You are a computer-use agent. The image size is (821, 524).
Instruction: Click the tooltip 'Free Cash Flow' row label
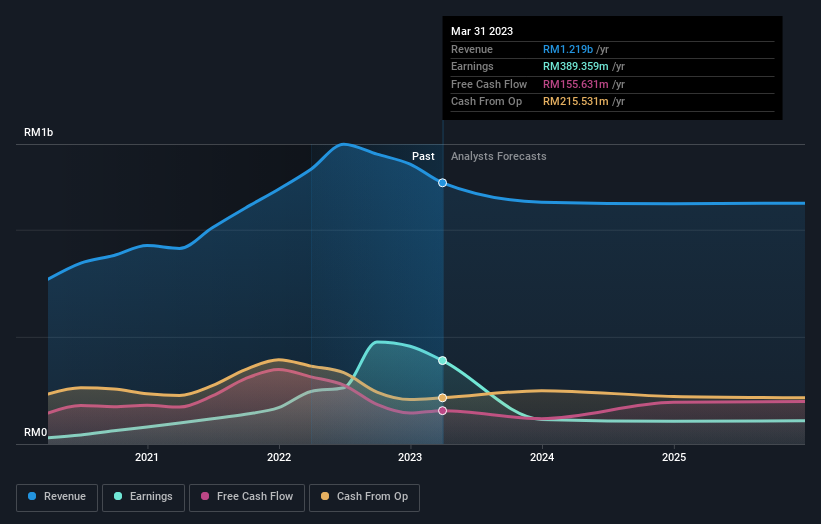click(489, 84)
